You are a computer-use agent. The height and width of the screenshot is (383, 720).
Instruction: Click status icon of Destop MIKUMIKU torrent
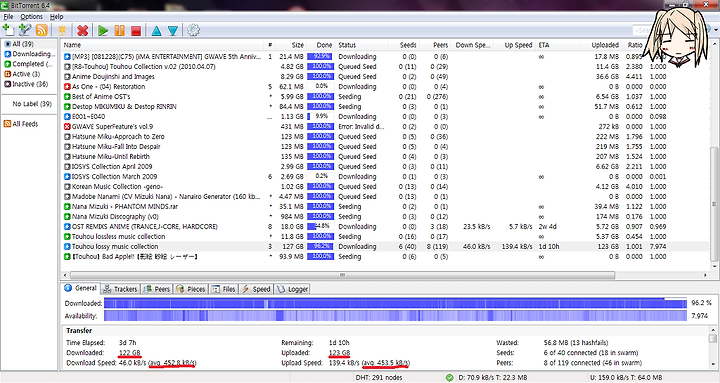(x=67, y=107)
